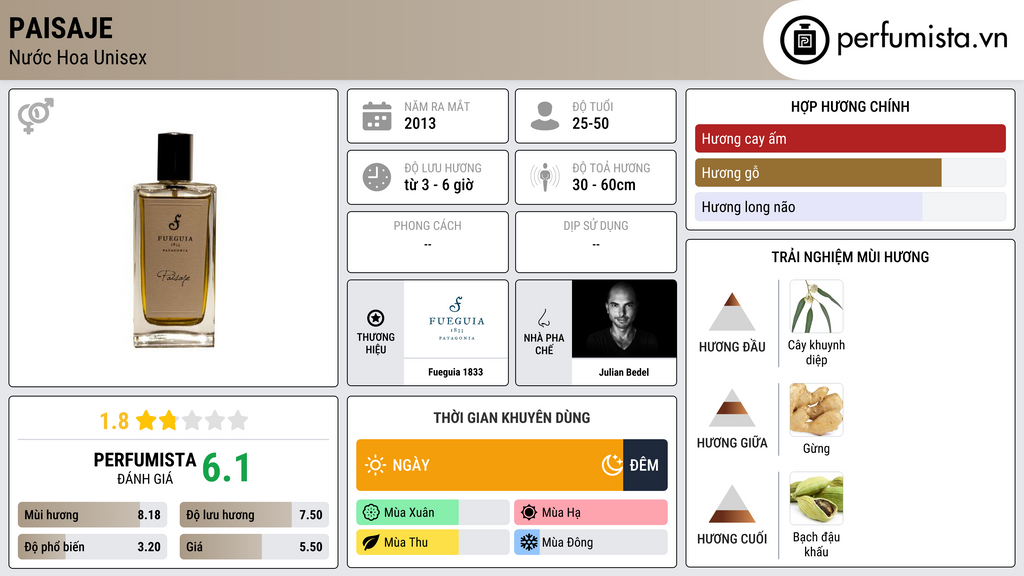Click the person icon beside Độ tuổi

tap(545, 116)
